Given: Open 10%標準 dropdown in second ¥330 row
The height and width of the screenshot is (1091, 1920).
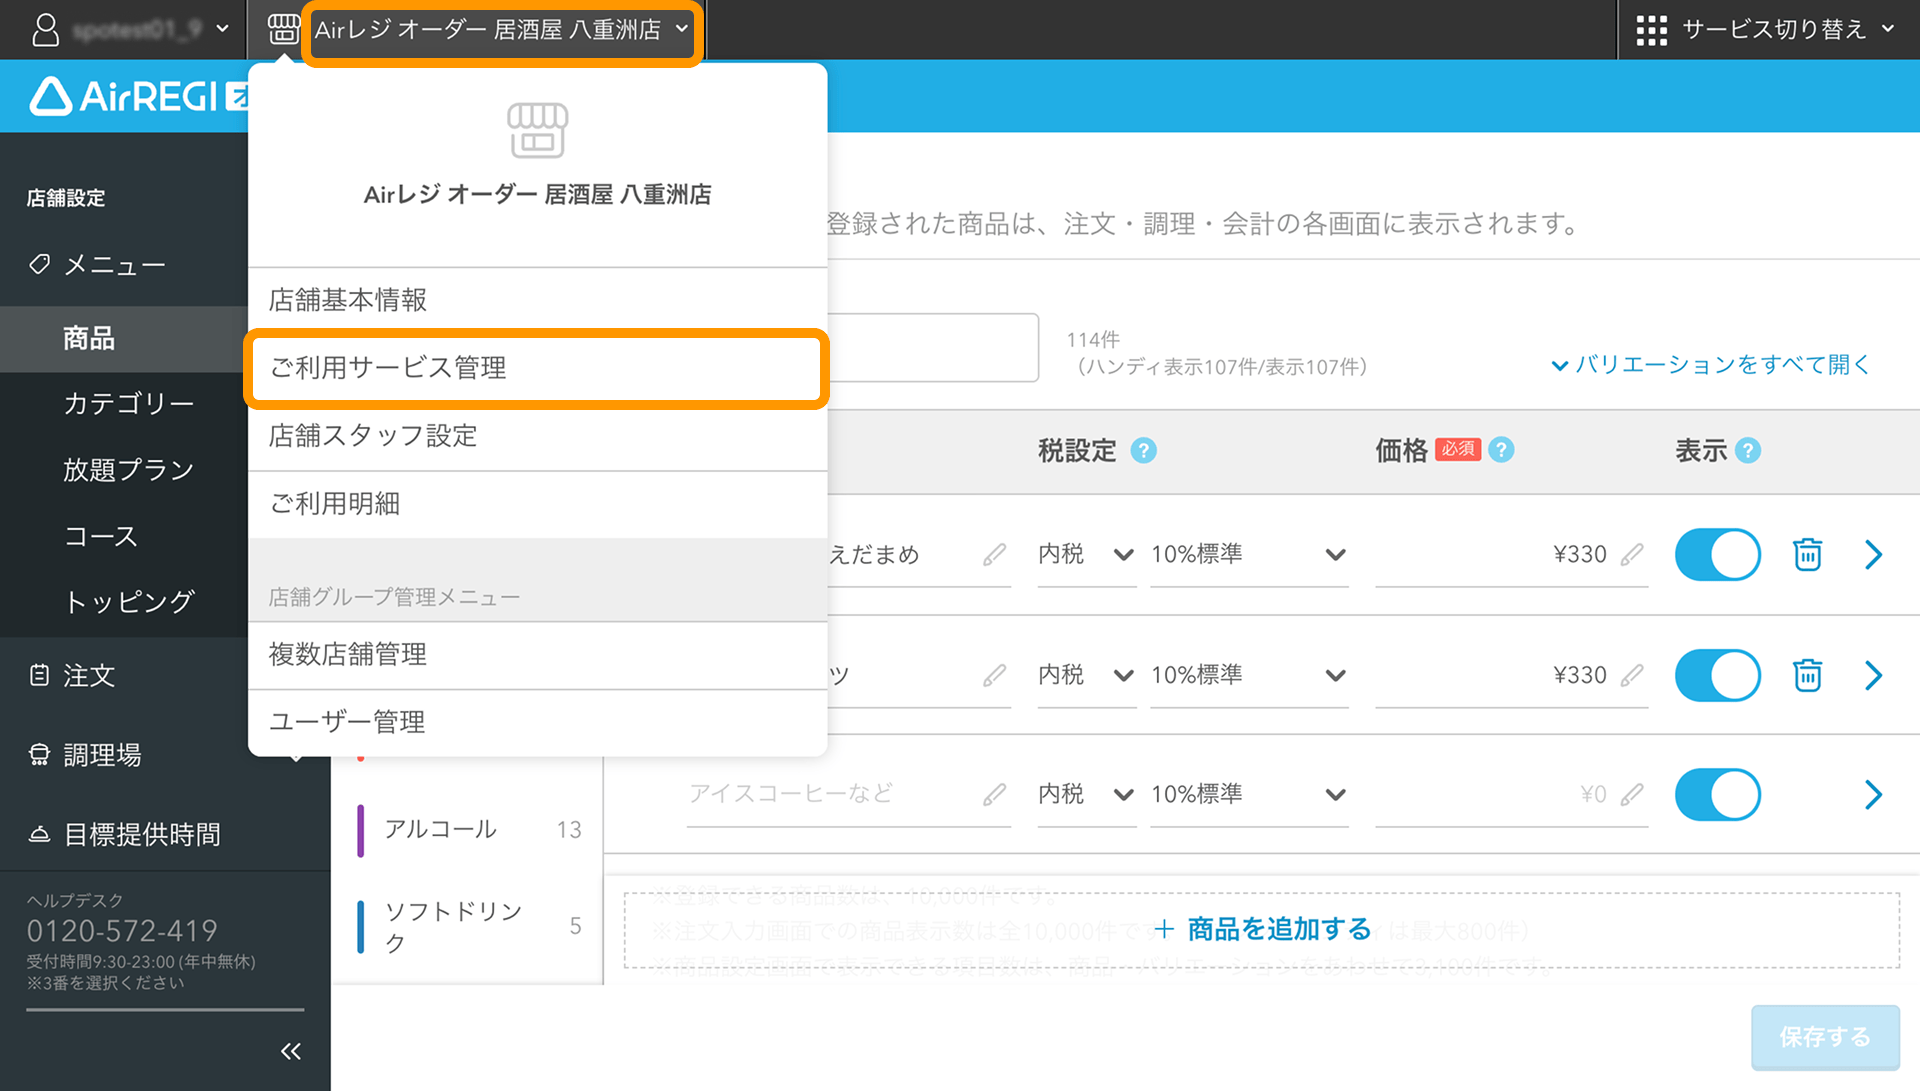Looking at the screenshot, I should point(1248,675).
